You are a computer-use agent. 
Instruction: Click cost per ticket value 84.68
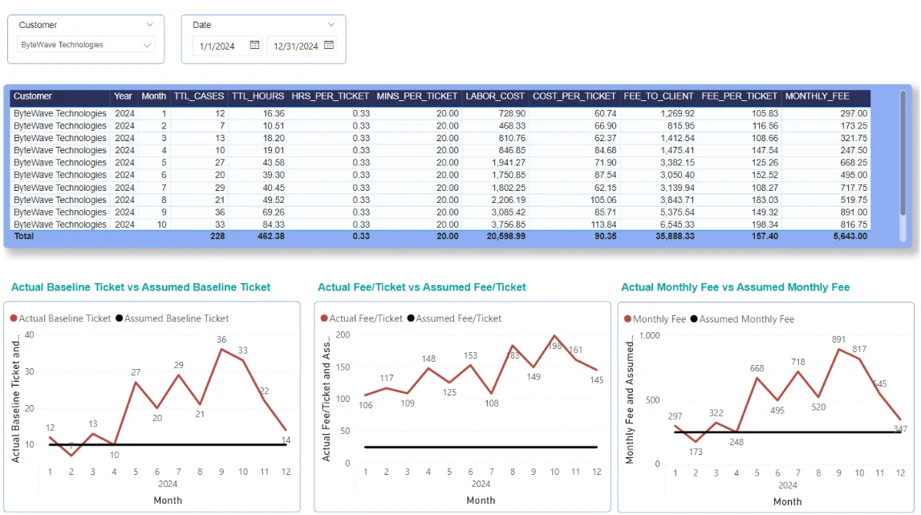pos(605,150)
